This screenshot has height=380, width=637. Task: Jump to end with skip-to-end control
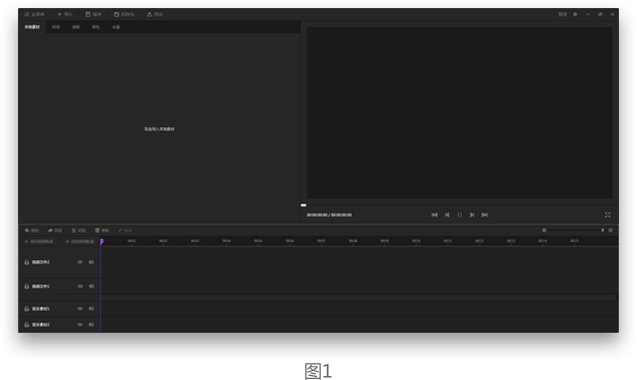(x=485, y=215)
